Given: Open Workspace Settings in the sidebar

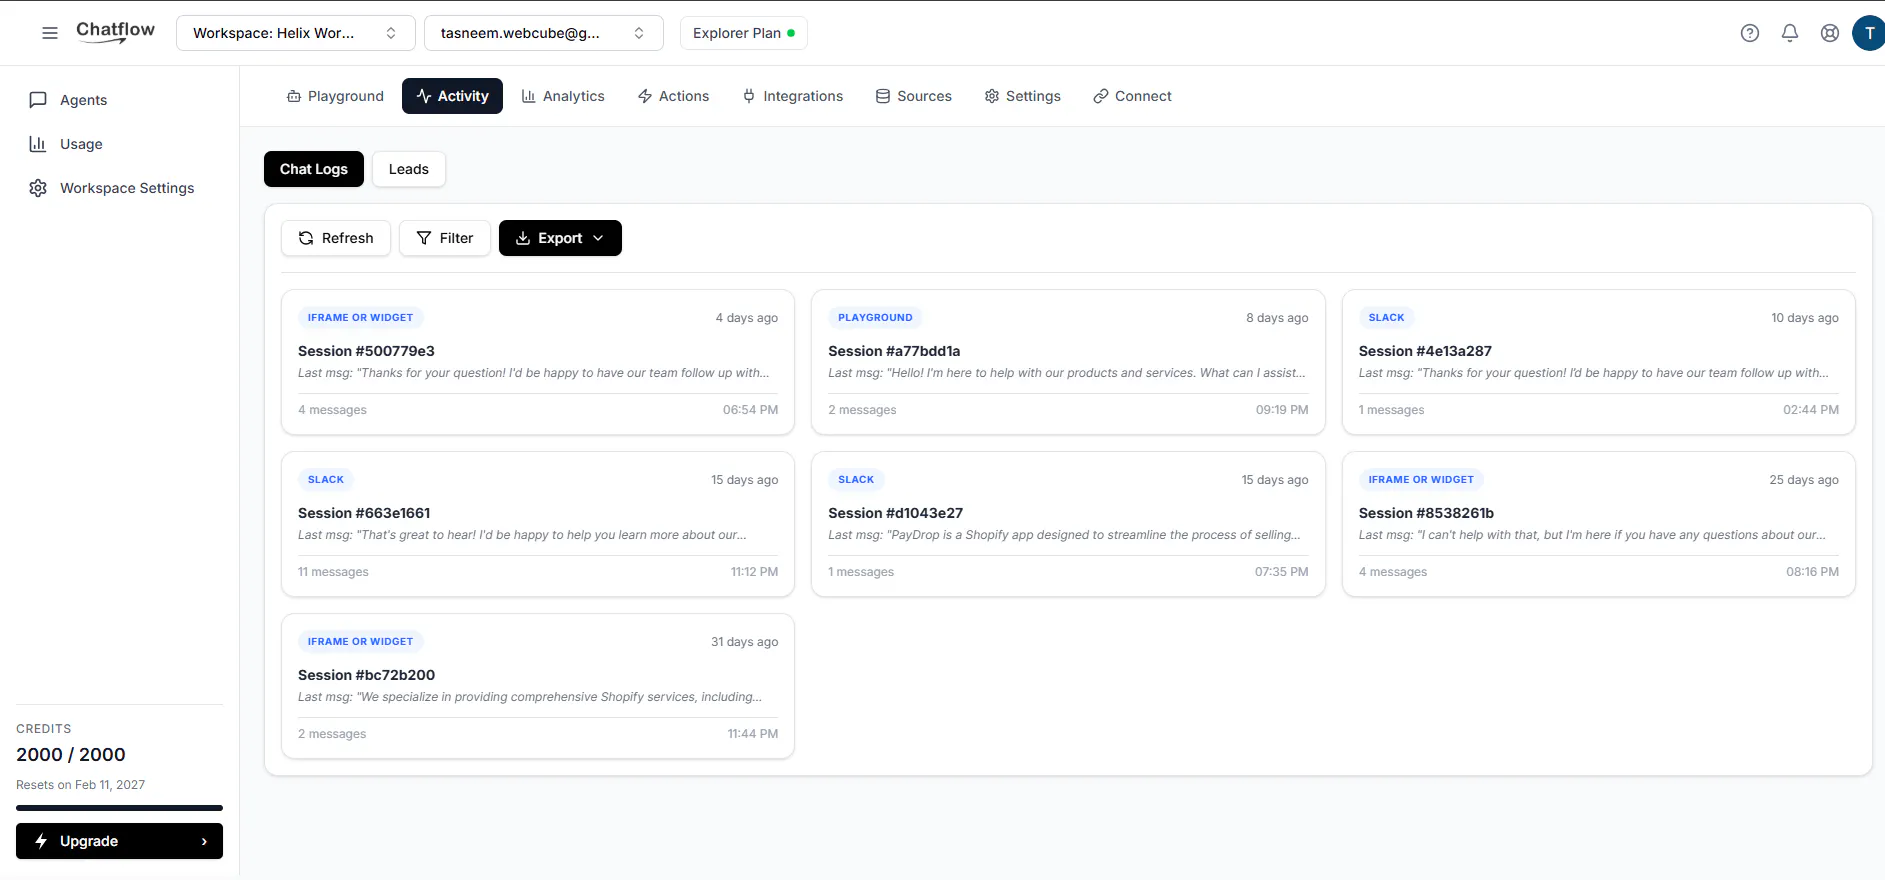Looking at the screenshot, I should pyautogui.click(x=119, y=188).
